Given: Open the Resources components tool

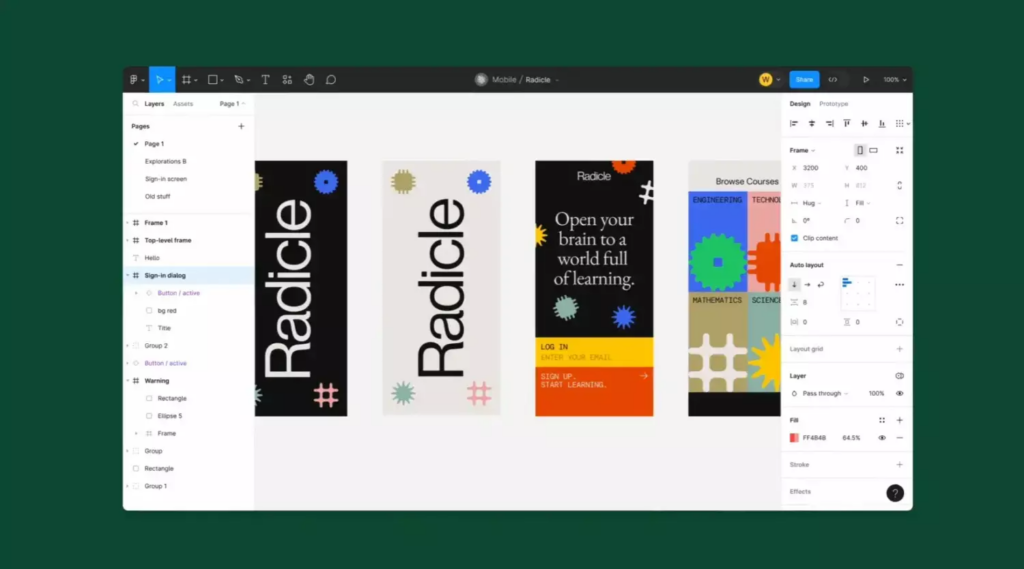Looking at the screenshot, I should (287, 80).
